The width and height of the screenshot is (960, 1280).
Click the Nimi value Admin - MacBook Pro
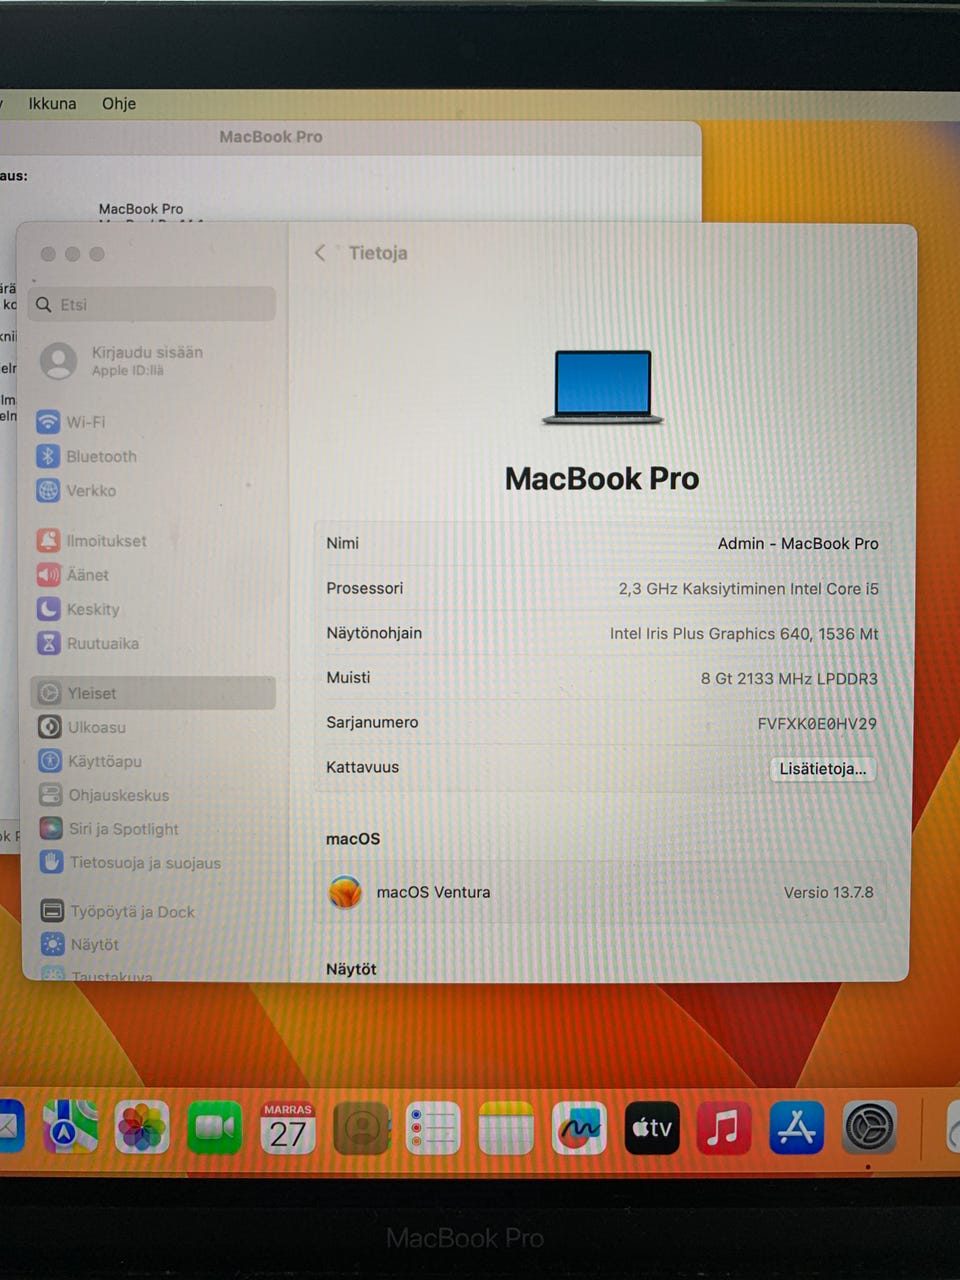[798, 543]
